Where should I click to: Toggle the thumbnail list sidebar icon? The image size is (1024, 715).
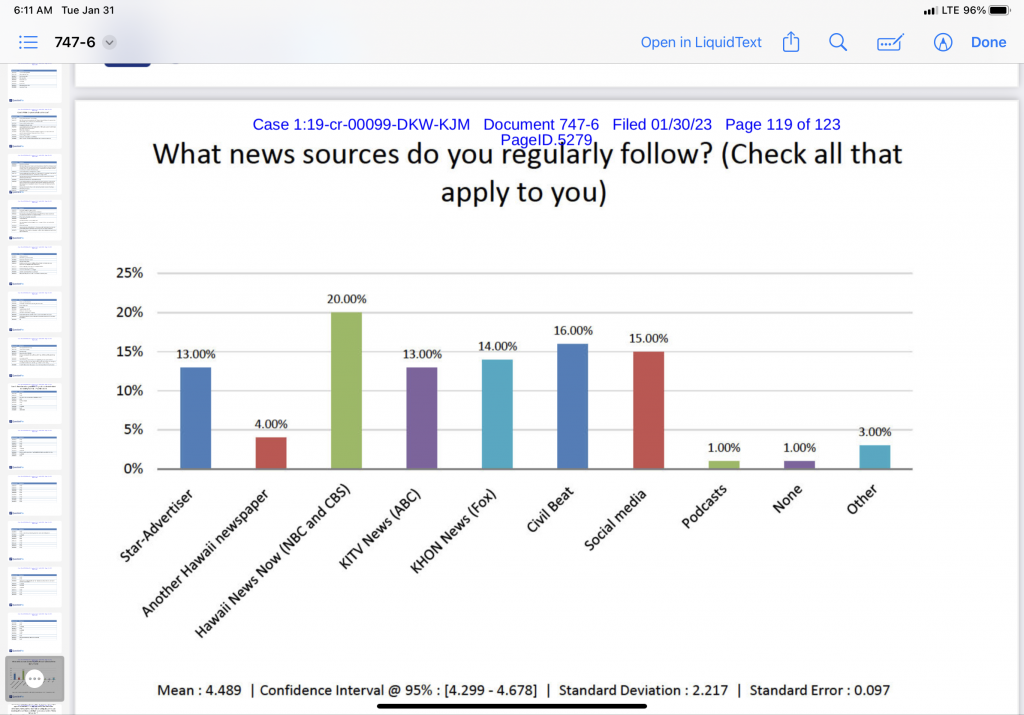click(x=28, y=42)
